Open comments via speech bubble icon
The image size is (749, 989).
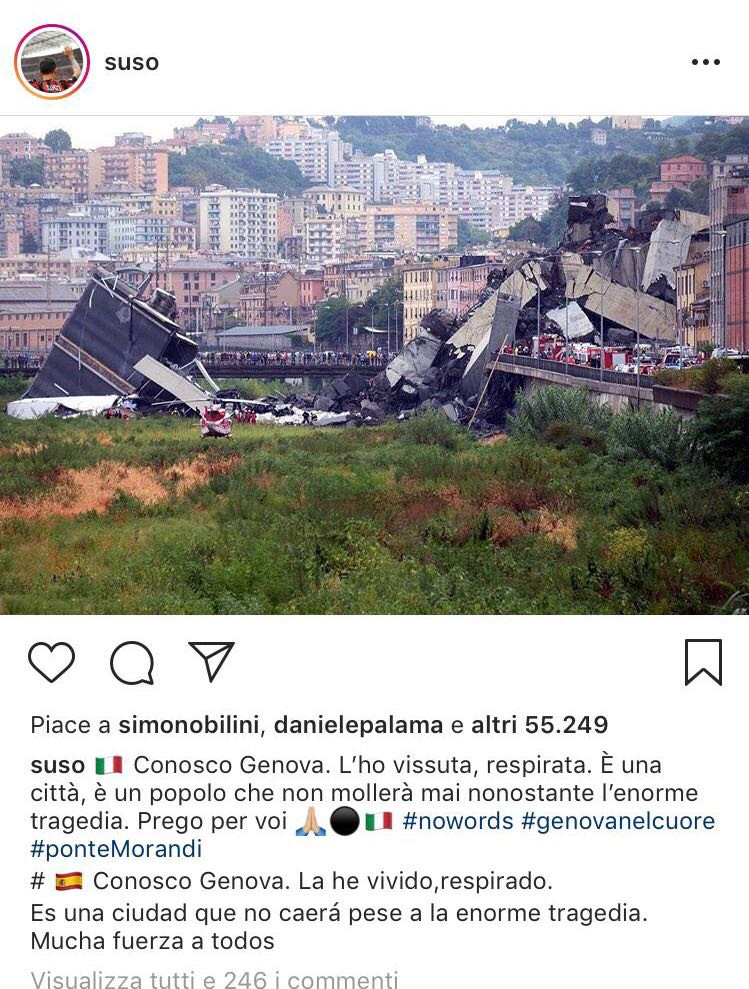coord(132,663)
